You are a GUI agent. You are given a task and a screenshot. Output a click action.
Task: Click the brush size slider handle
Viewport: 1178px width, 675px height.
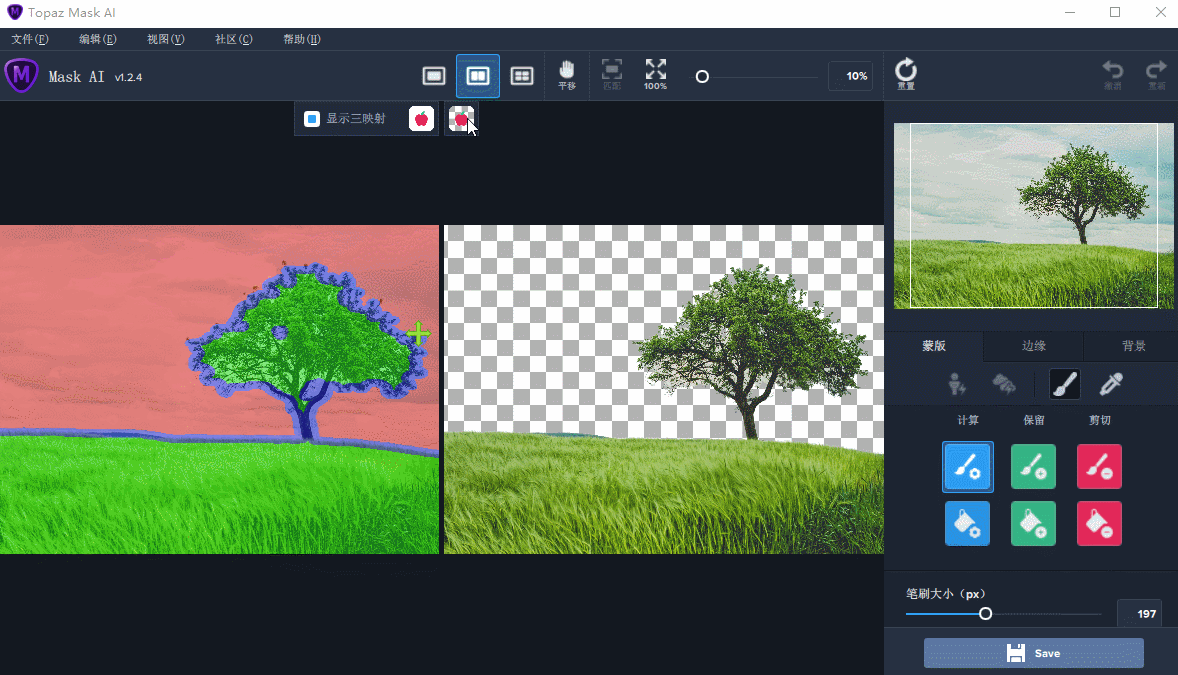(x=985, y=614)
